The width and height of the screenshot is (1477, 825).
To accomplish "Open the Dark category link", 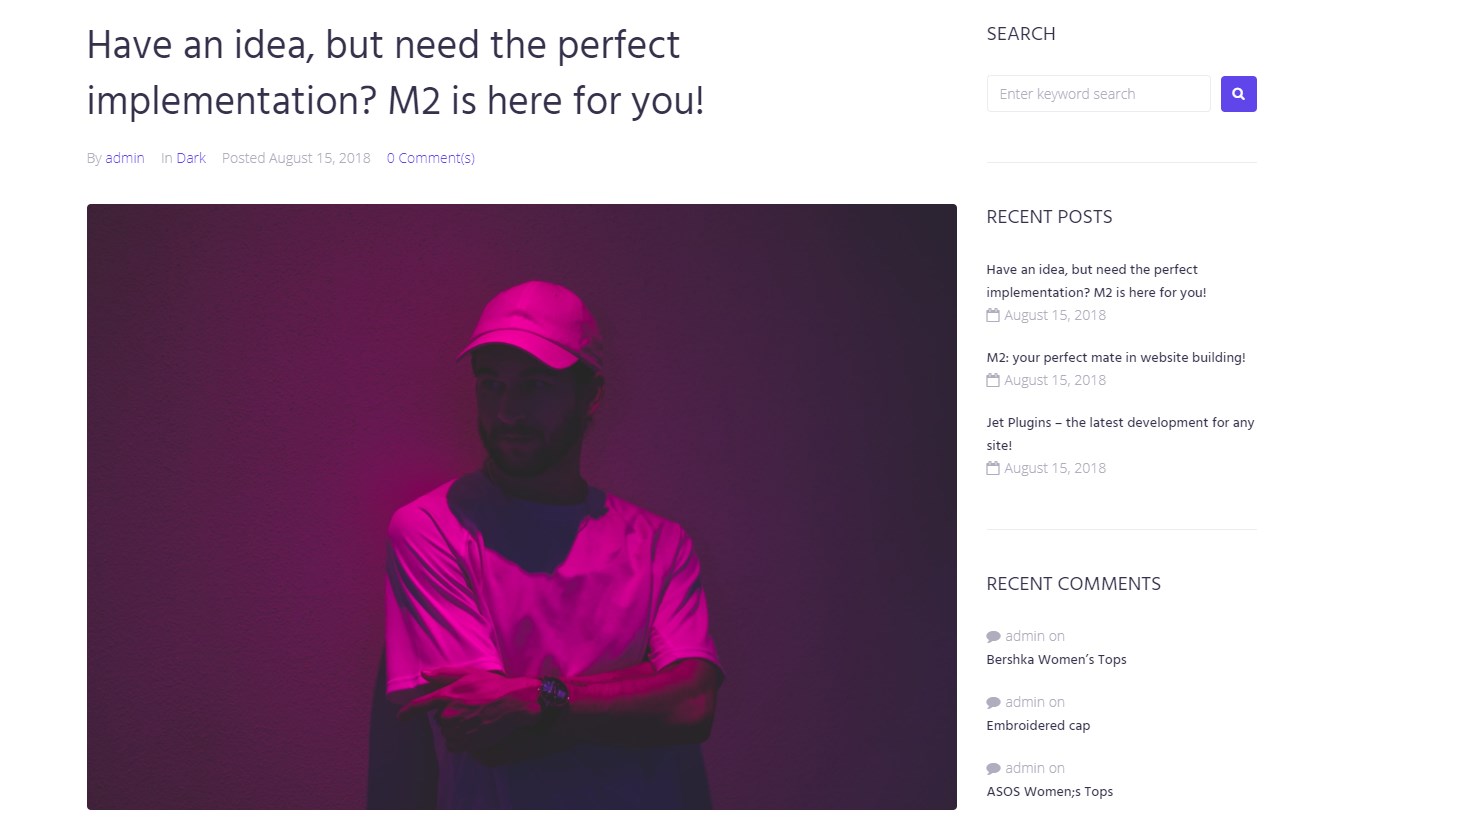I will click(x=191, y=158).
